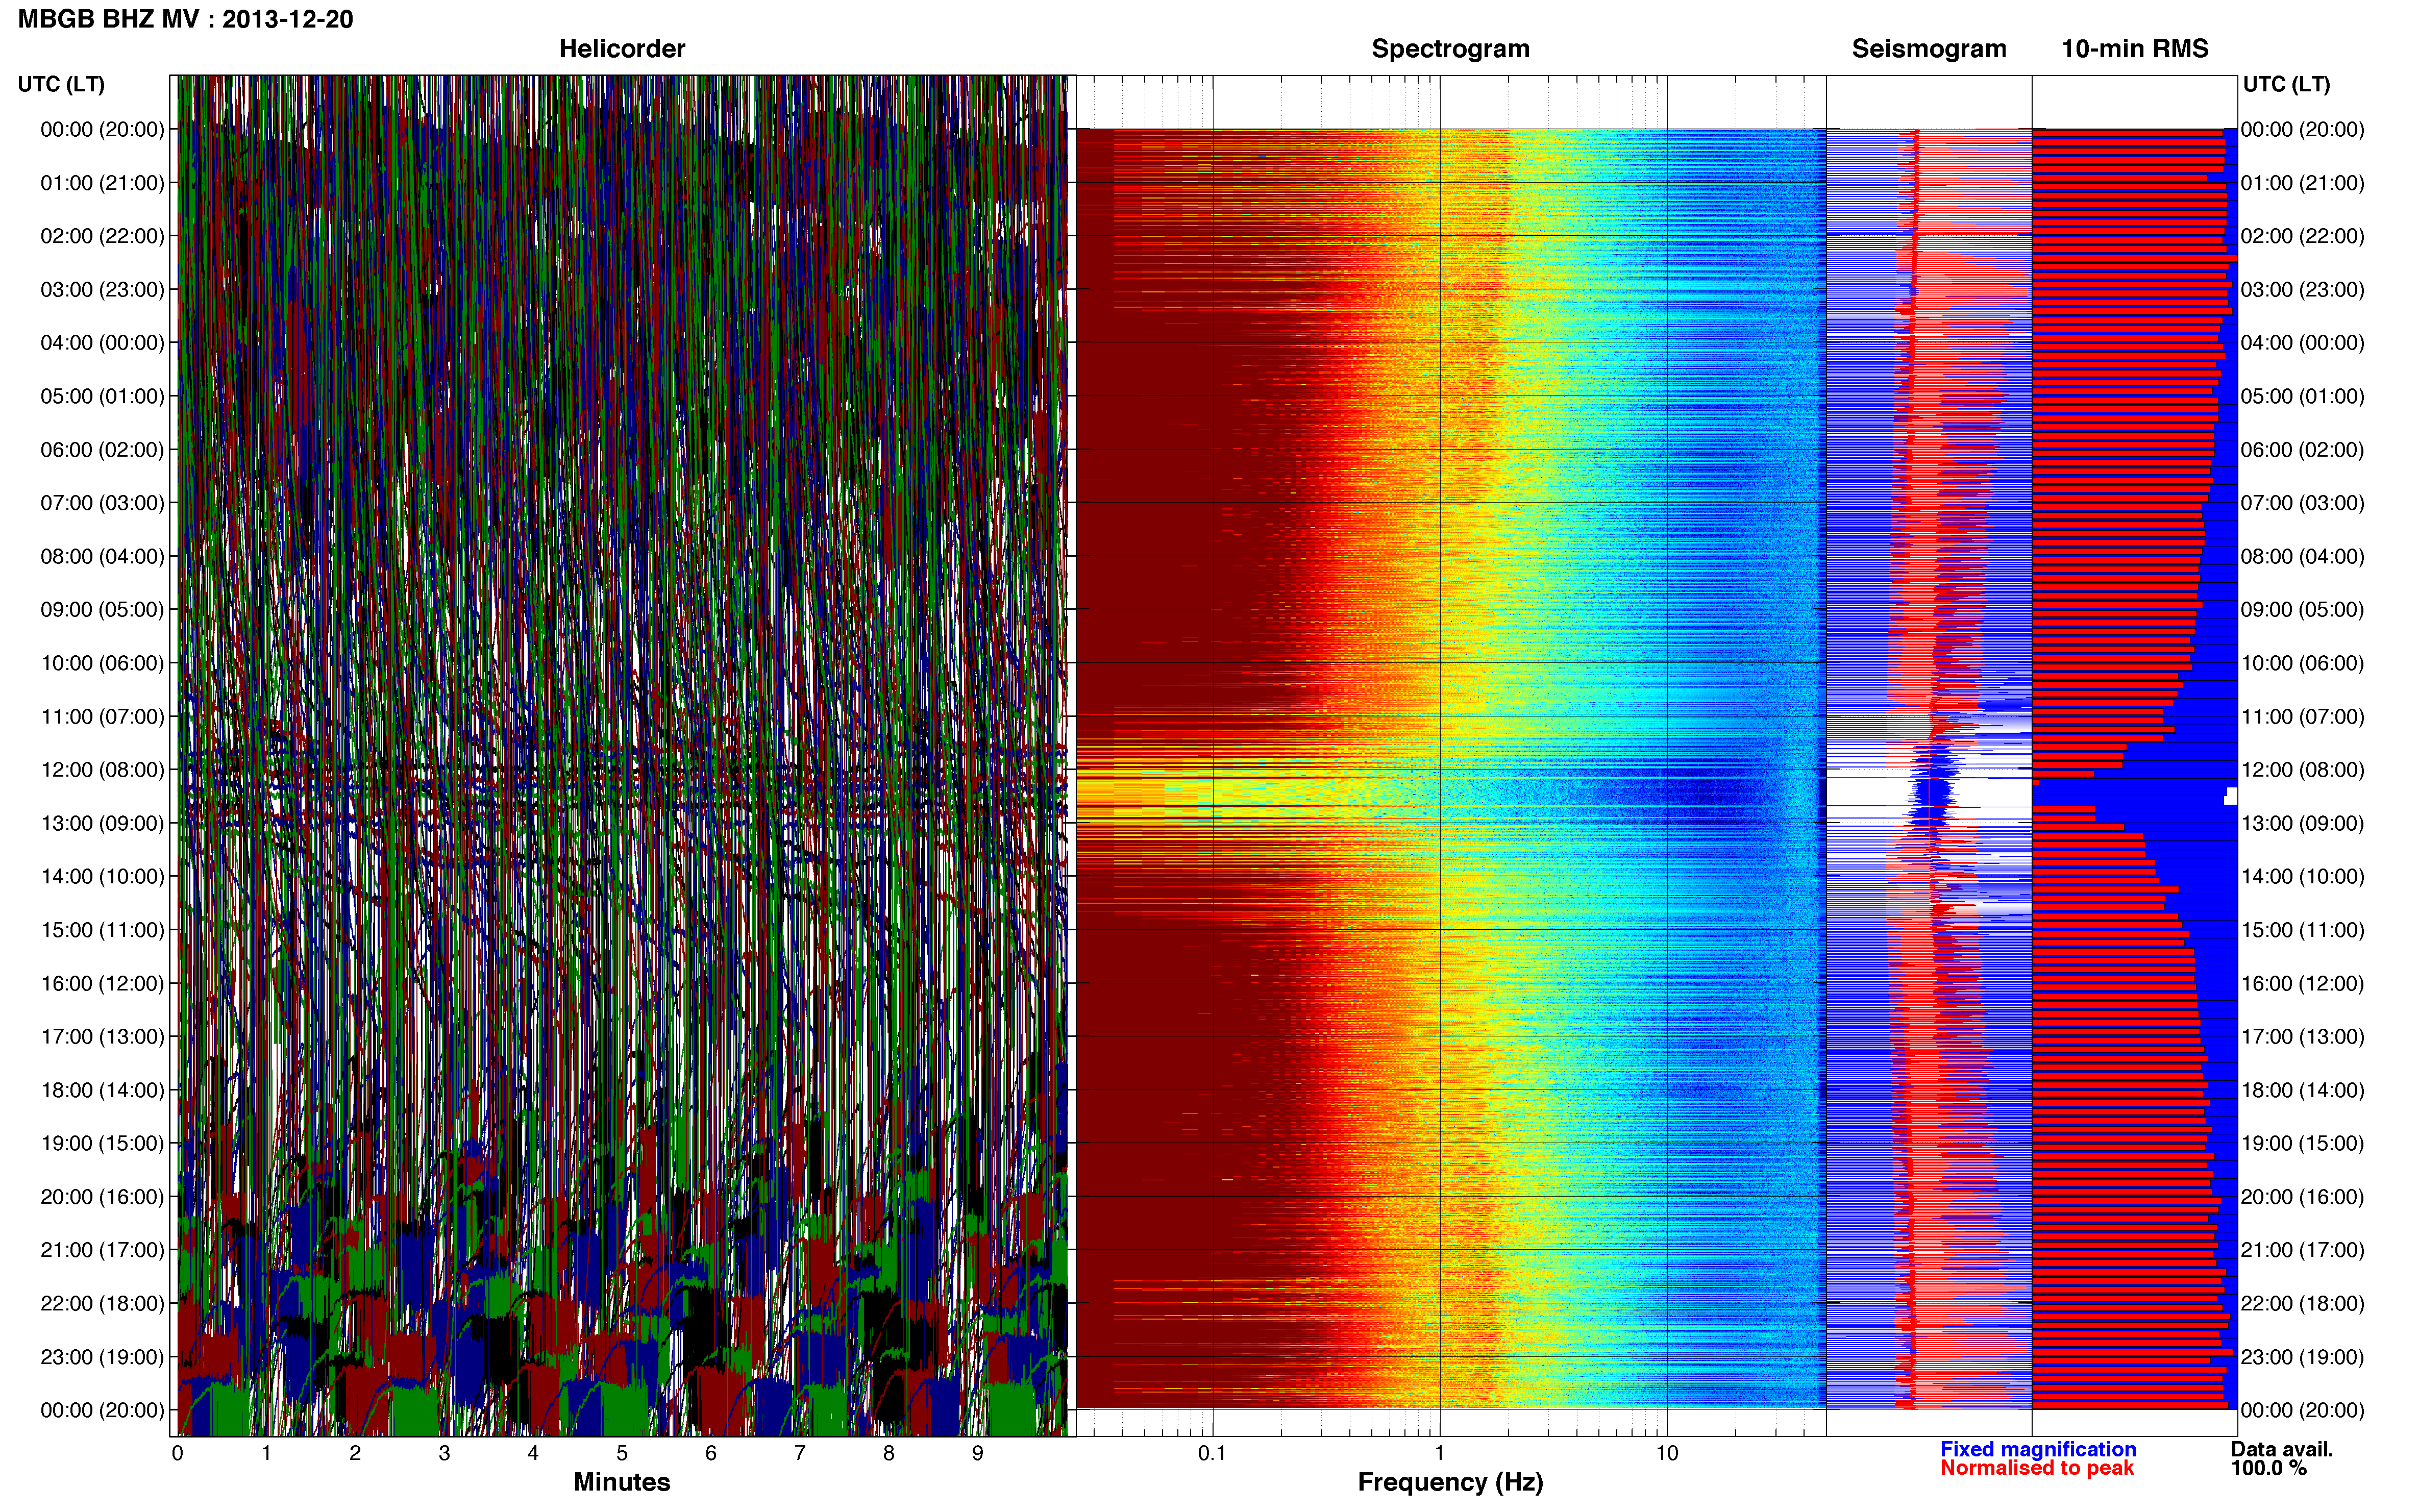This screenshot has height=1512, width=2419.
Task: Click frequency tick label '1' under spectrogram
Action: tap(1439, 1453)
